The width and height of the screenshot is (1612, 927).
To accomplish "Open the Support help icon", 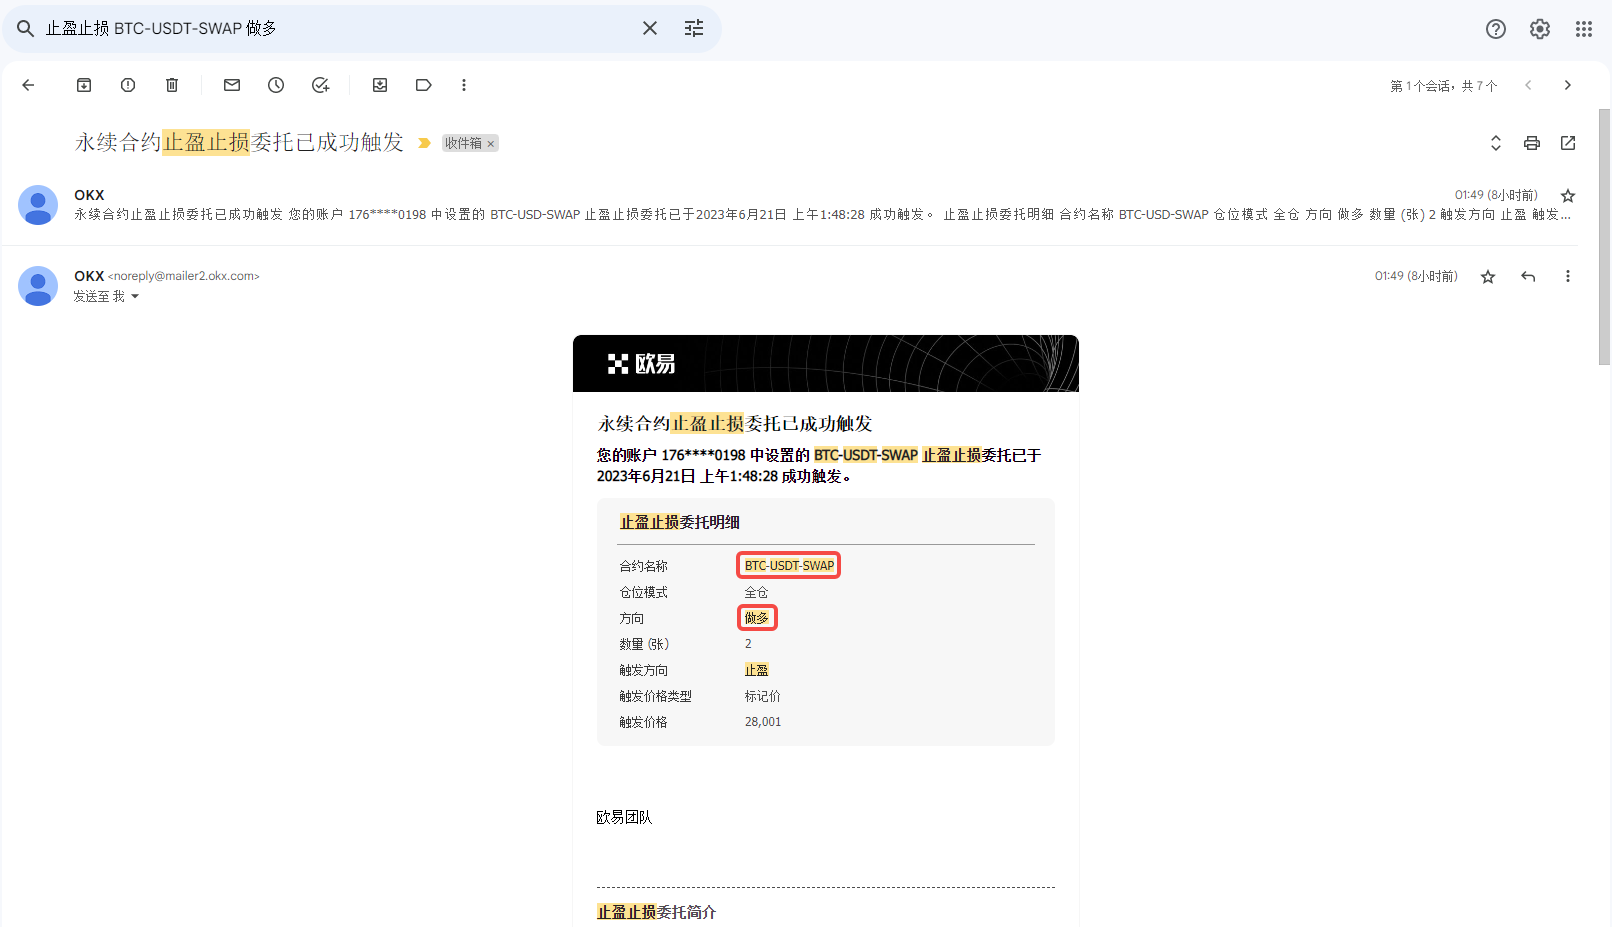I will 1496,29.
